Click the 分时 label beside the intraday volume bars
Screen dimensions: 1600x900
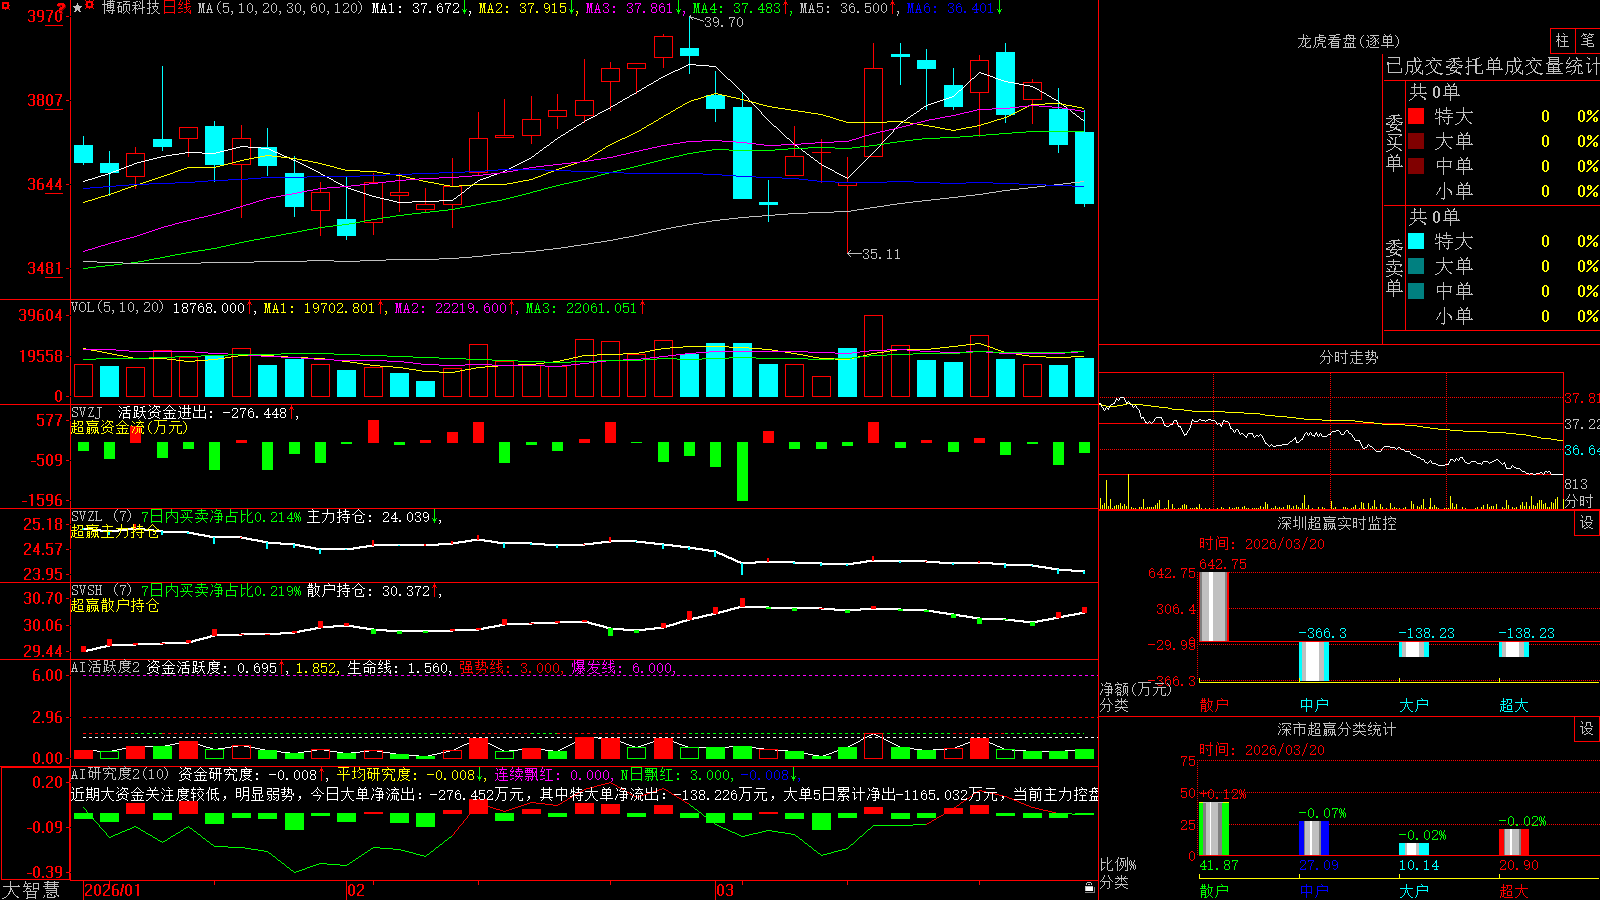pos(1578,501)
